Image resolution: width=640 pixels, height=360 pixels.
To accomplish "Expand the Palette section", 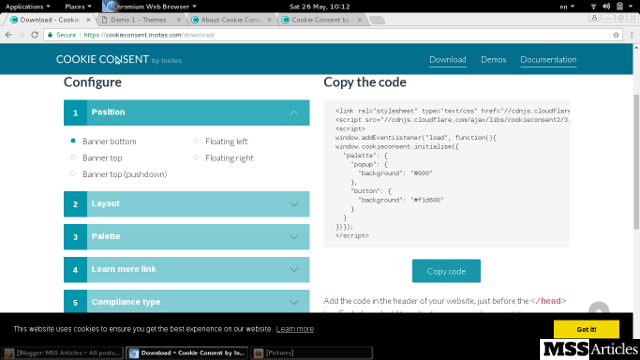I will [187, 237].
